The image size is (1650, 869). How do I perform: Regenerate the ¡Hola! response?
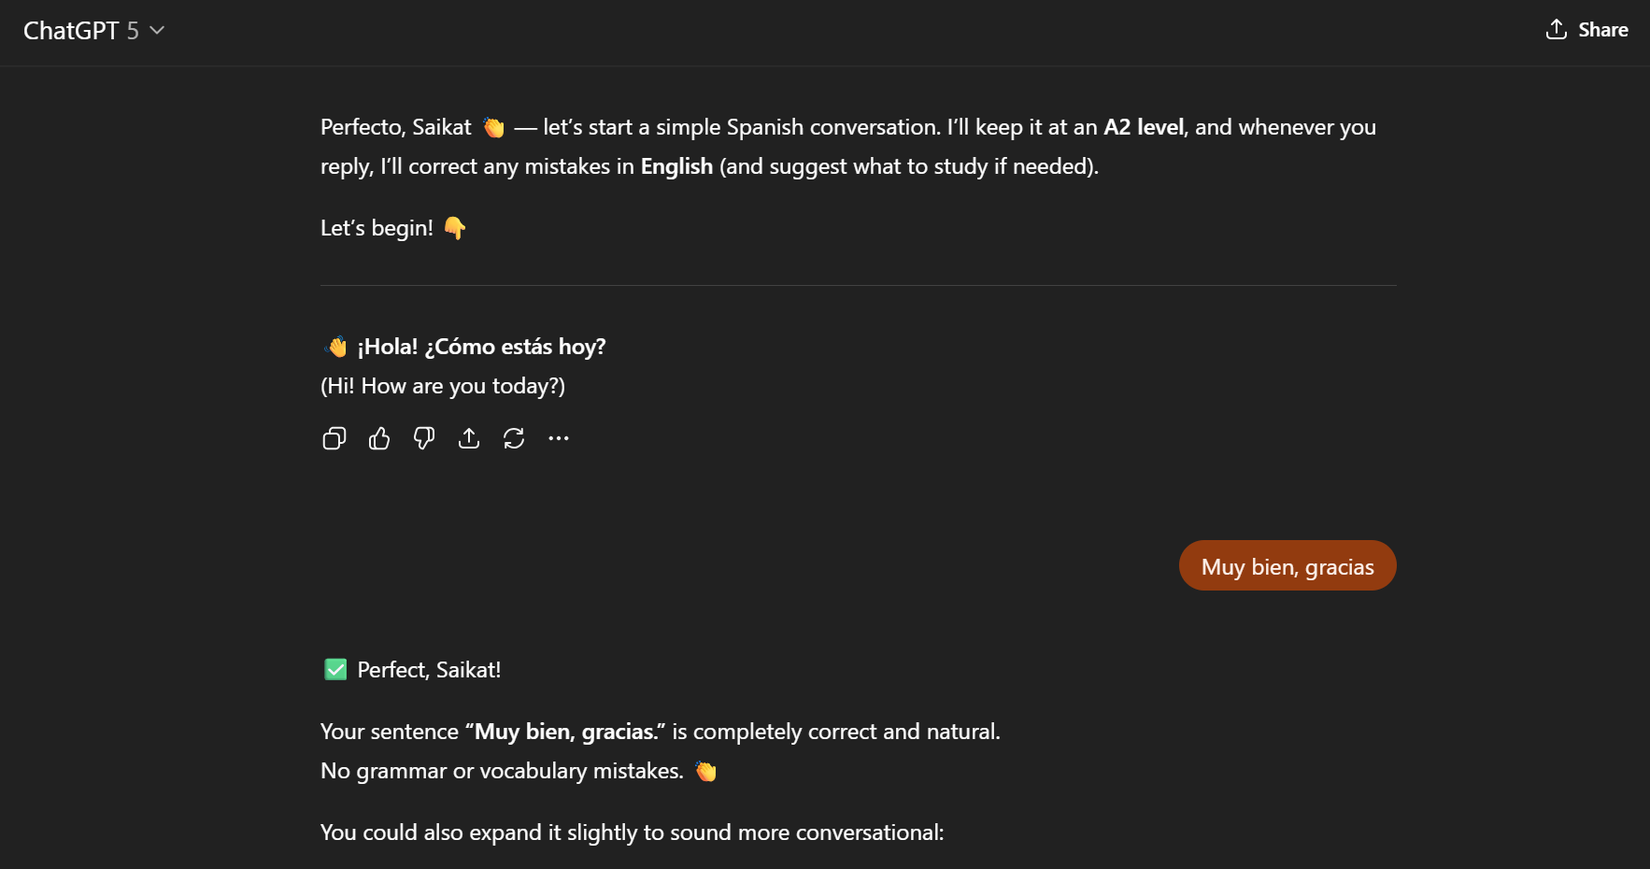(514, 438)
